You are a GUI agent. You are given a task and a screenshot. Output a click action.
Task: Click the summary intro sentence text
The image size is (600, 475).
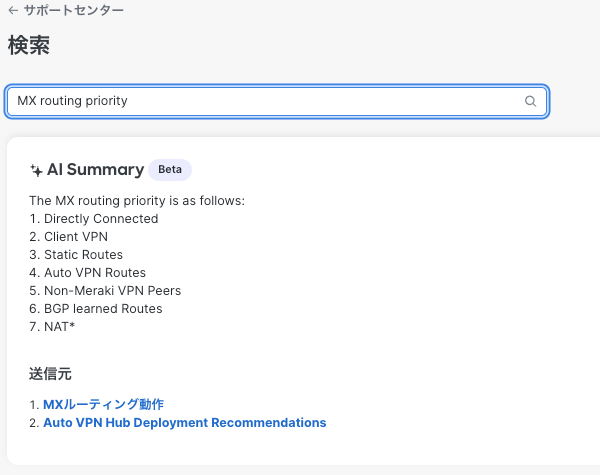pyautogui.click(x=137, y=201)
